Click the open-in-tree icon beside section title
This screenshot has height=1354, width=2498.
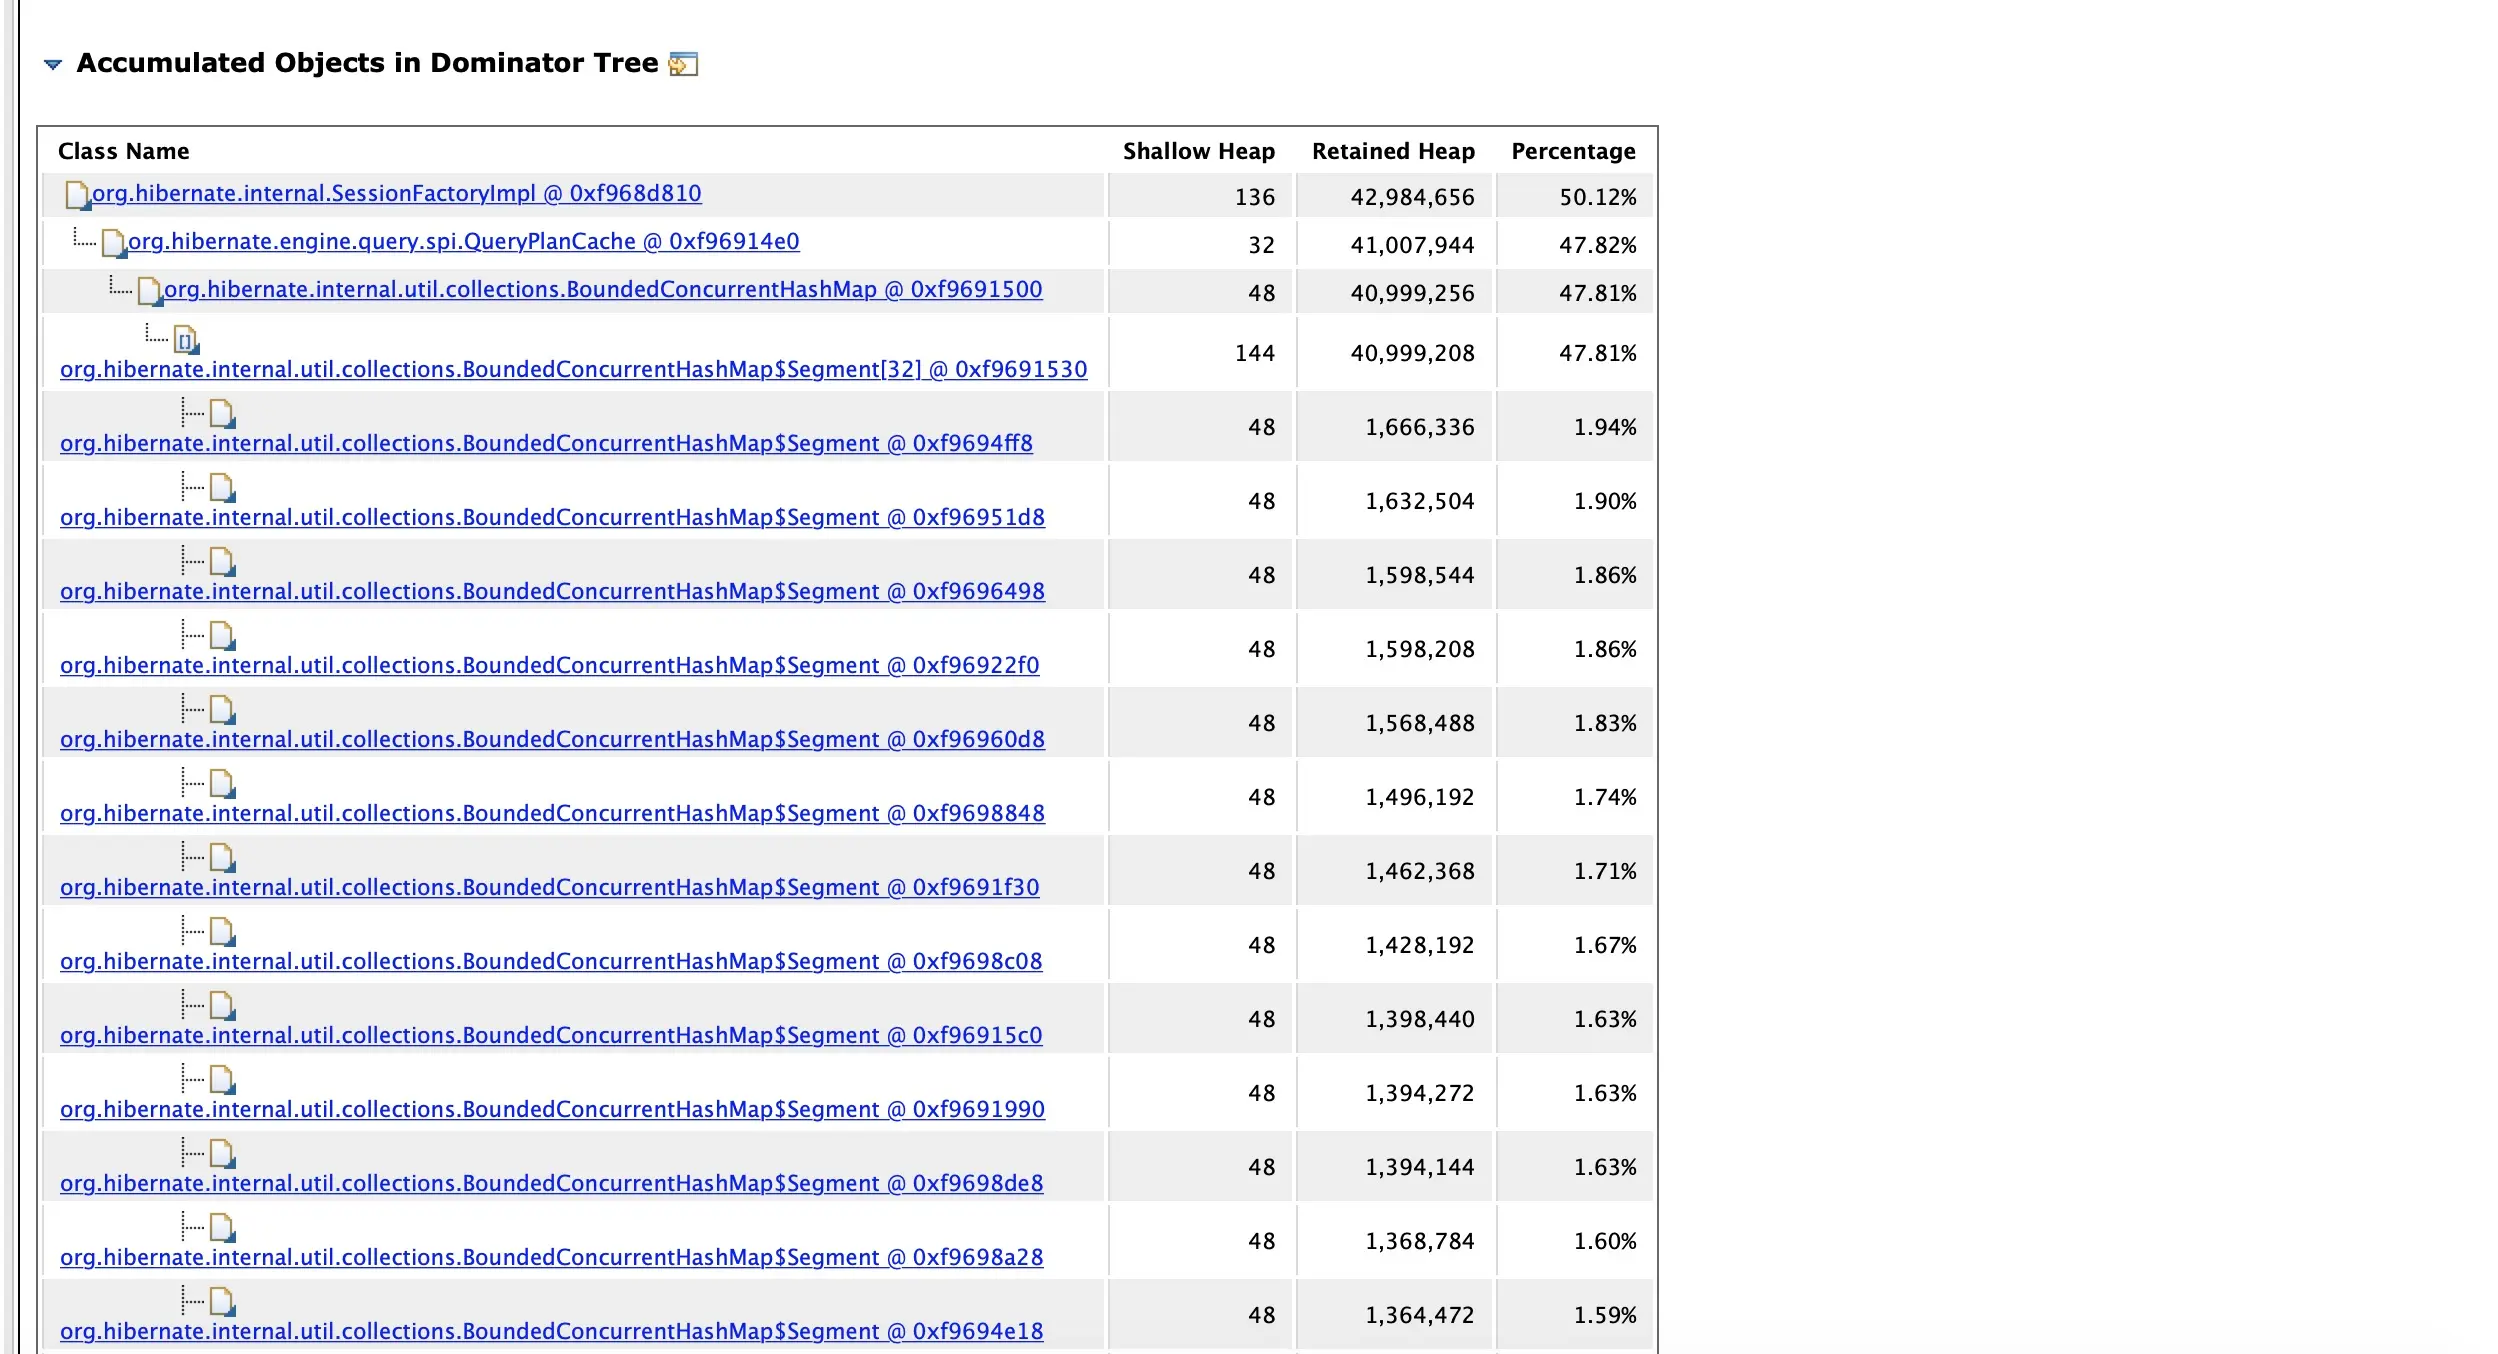[x=682, y=64]
